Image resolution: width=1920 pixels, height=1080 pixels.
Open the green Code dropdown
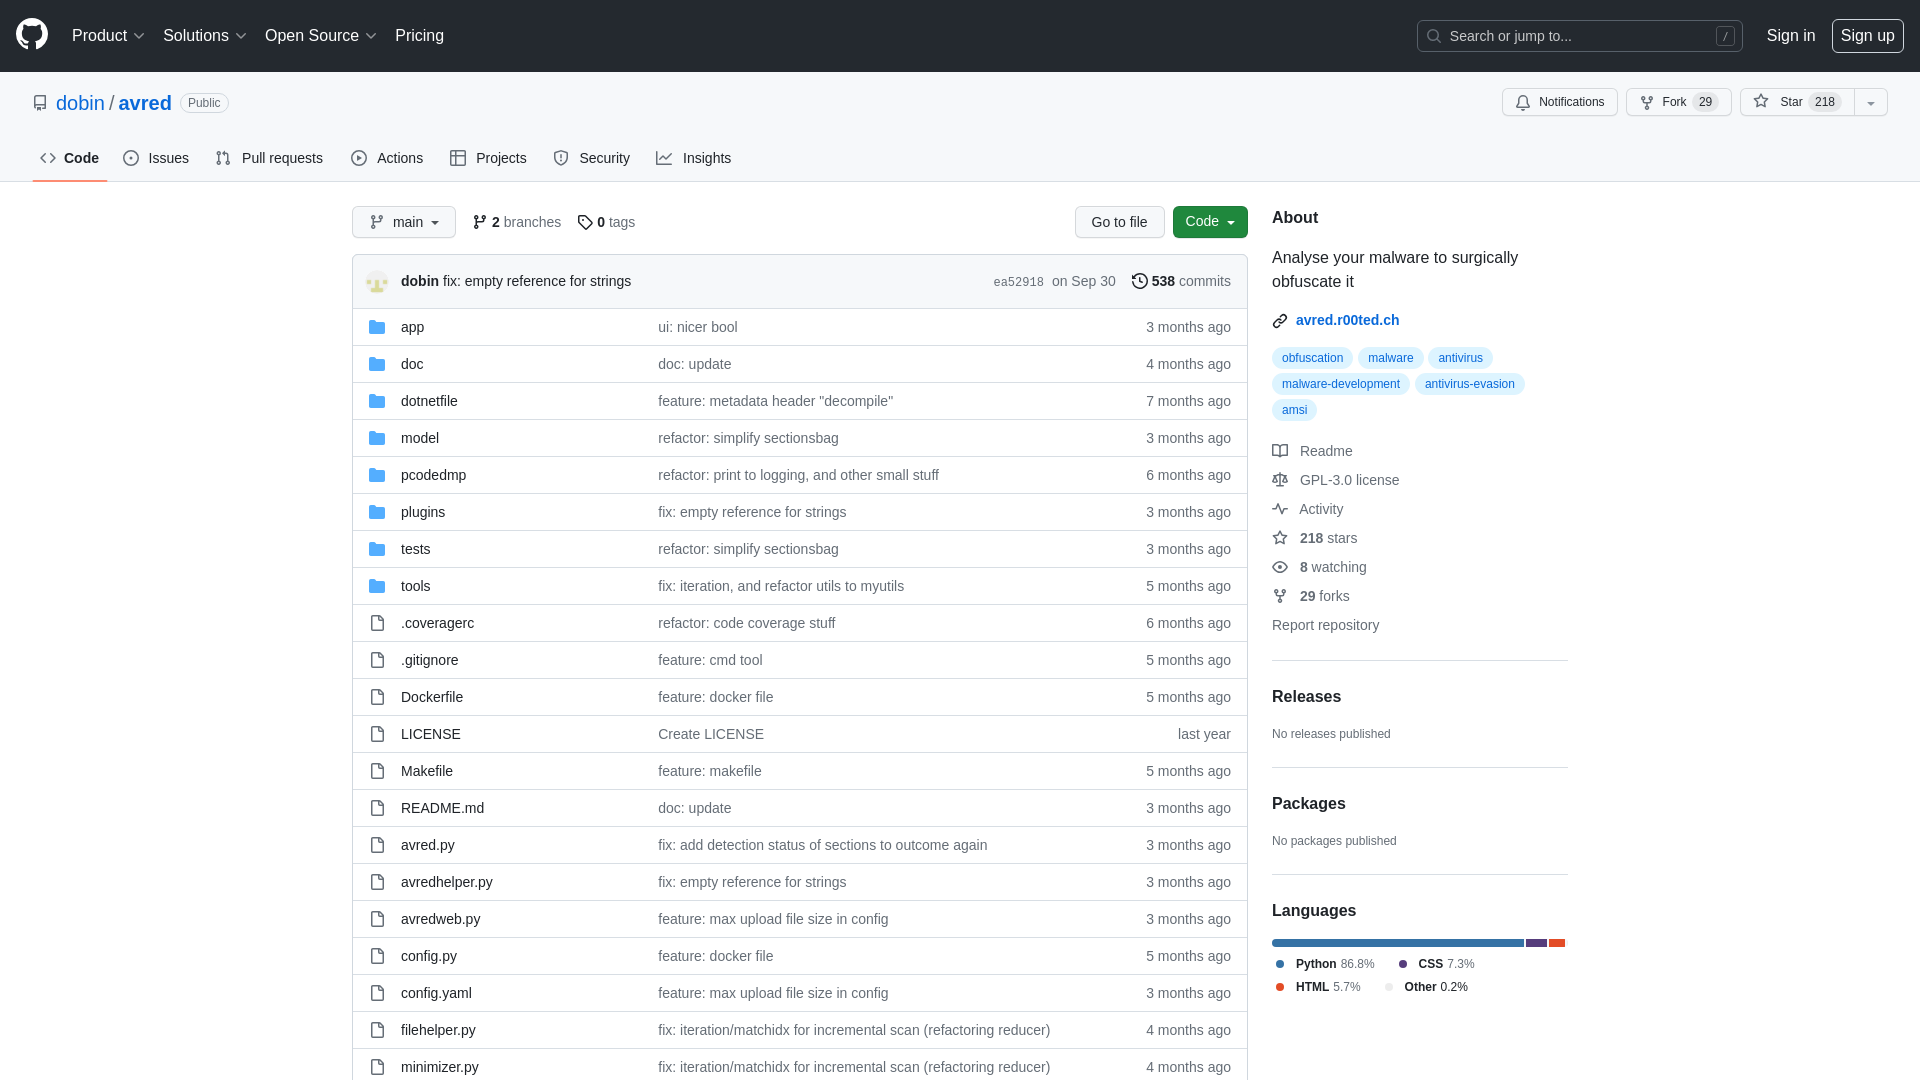click(1210, 222)
